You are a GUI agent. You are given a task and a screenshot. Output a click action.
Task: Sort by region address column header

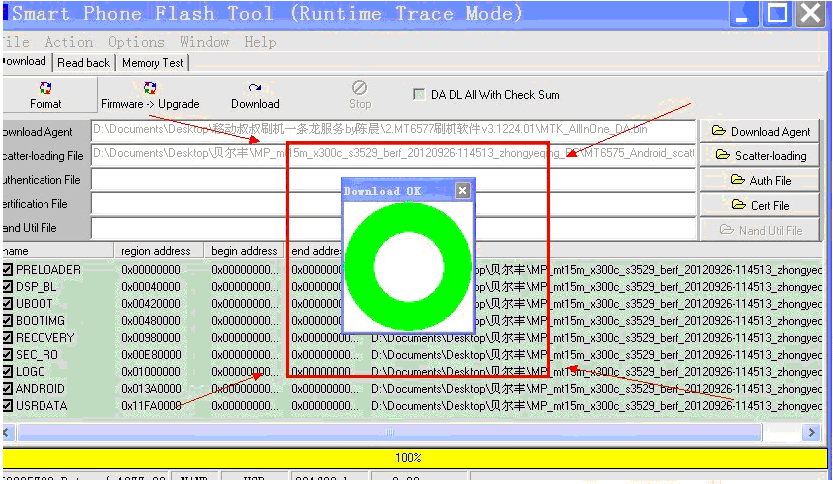coord(159,251)
